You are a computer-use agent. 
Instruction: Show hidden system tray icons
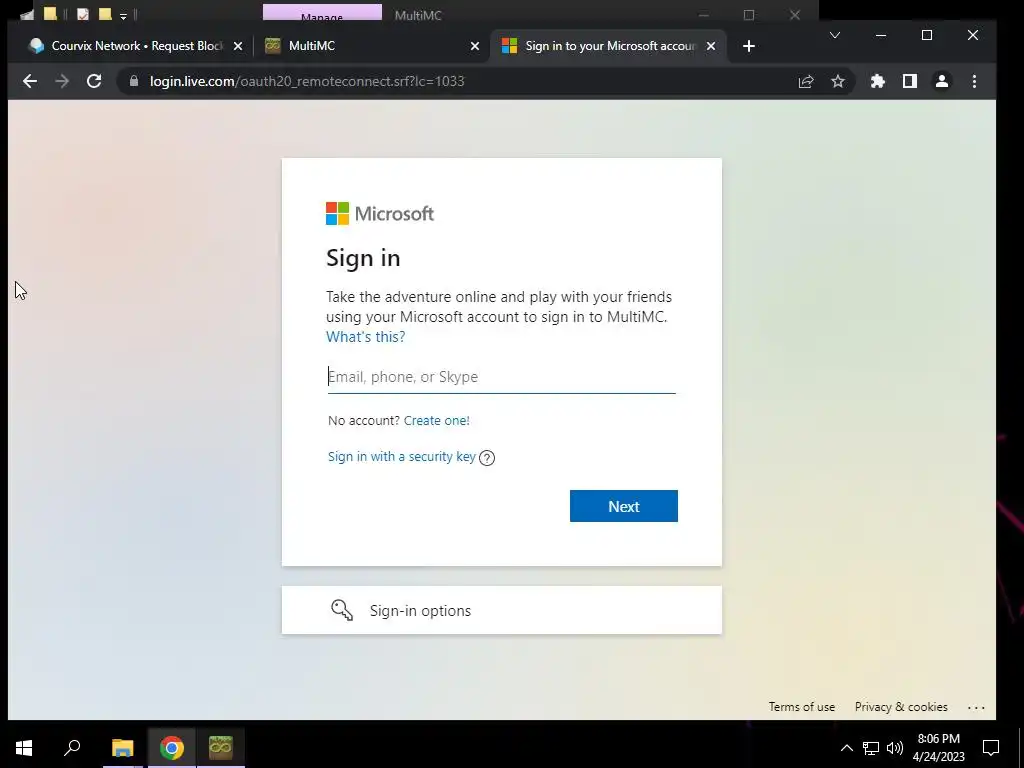846,748
